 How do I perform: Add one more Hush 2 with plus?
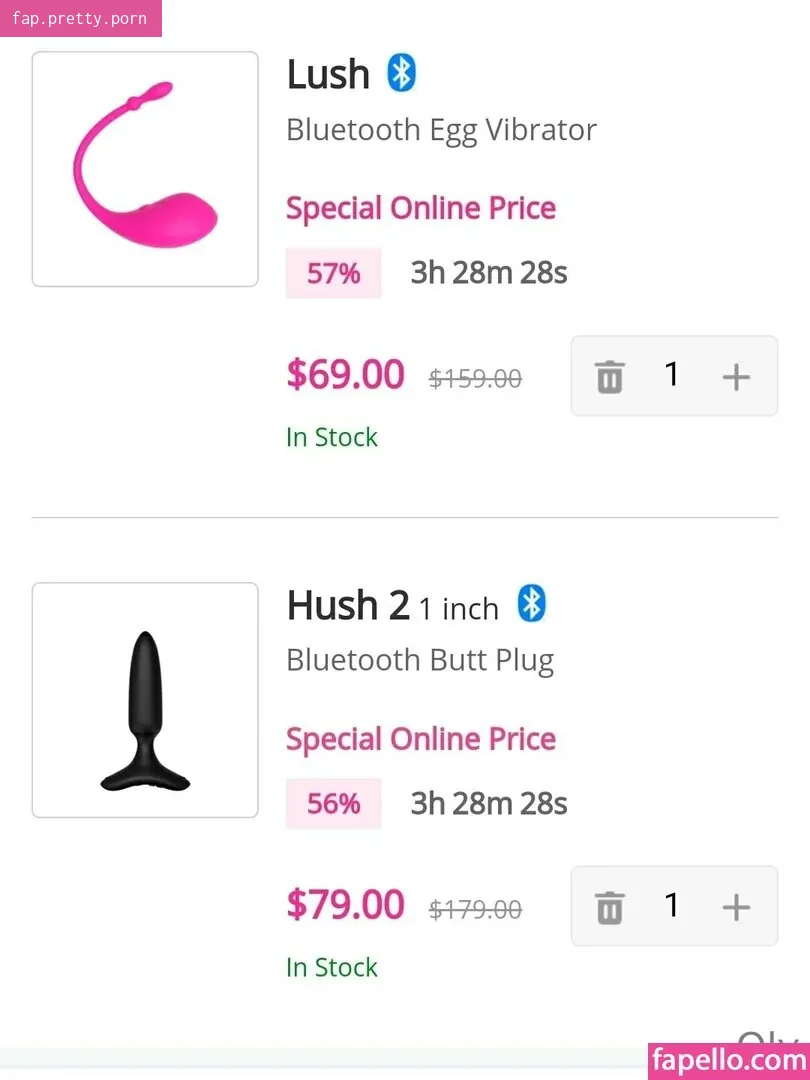click(x=736, y=907)
